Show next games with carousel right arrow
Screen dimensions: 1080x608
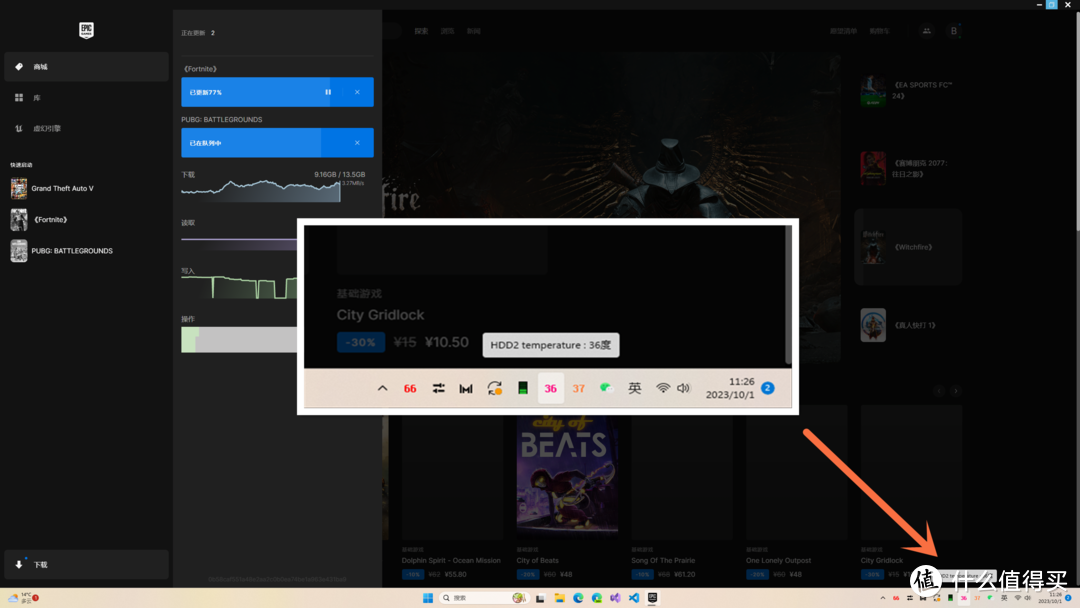coord(956,391)
